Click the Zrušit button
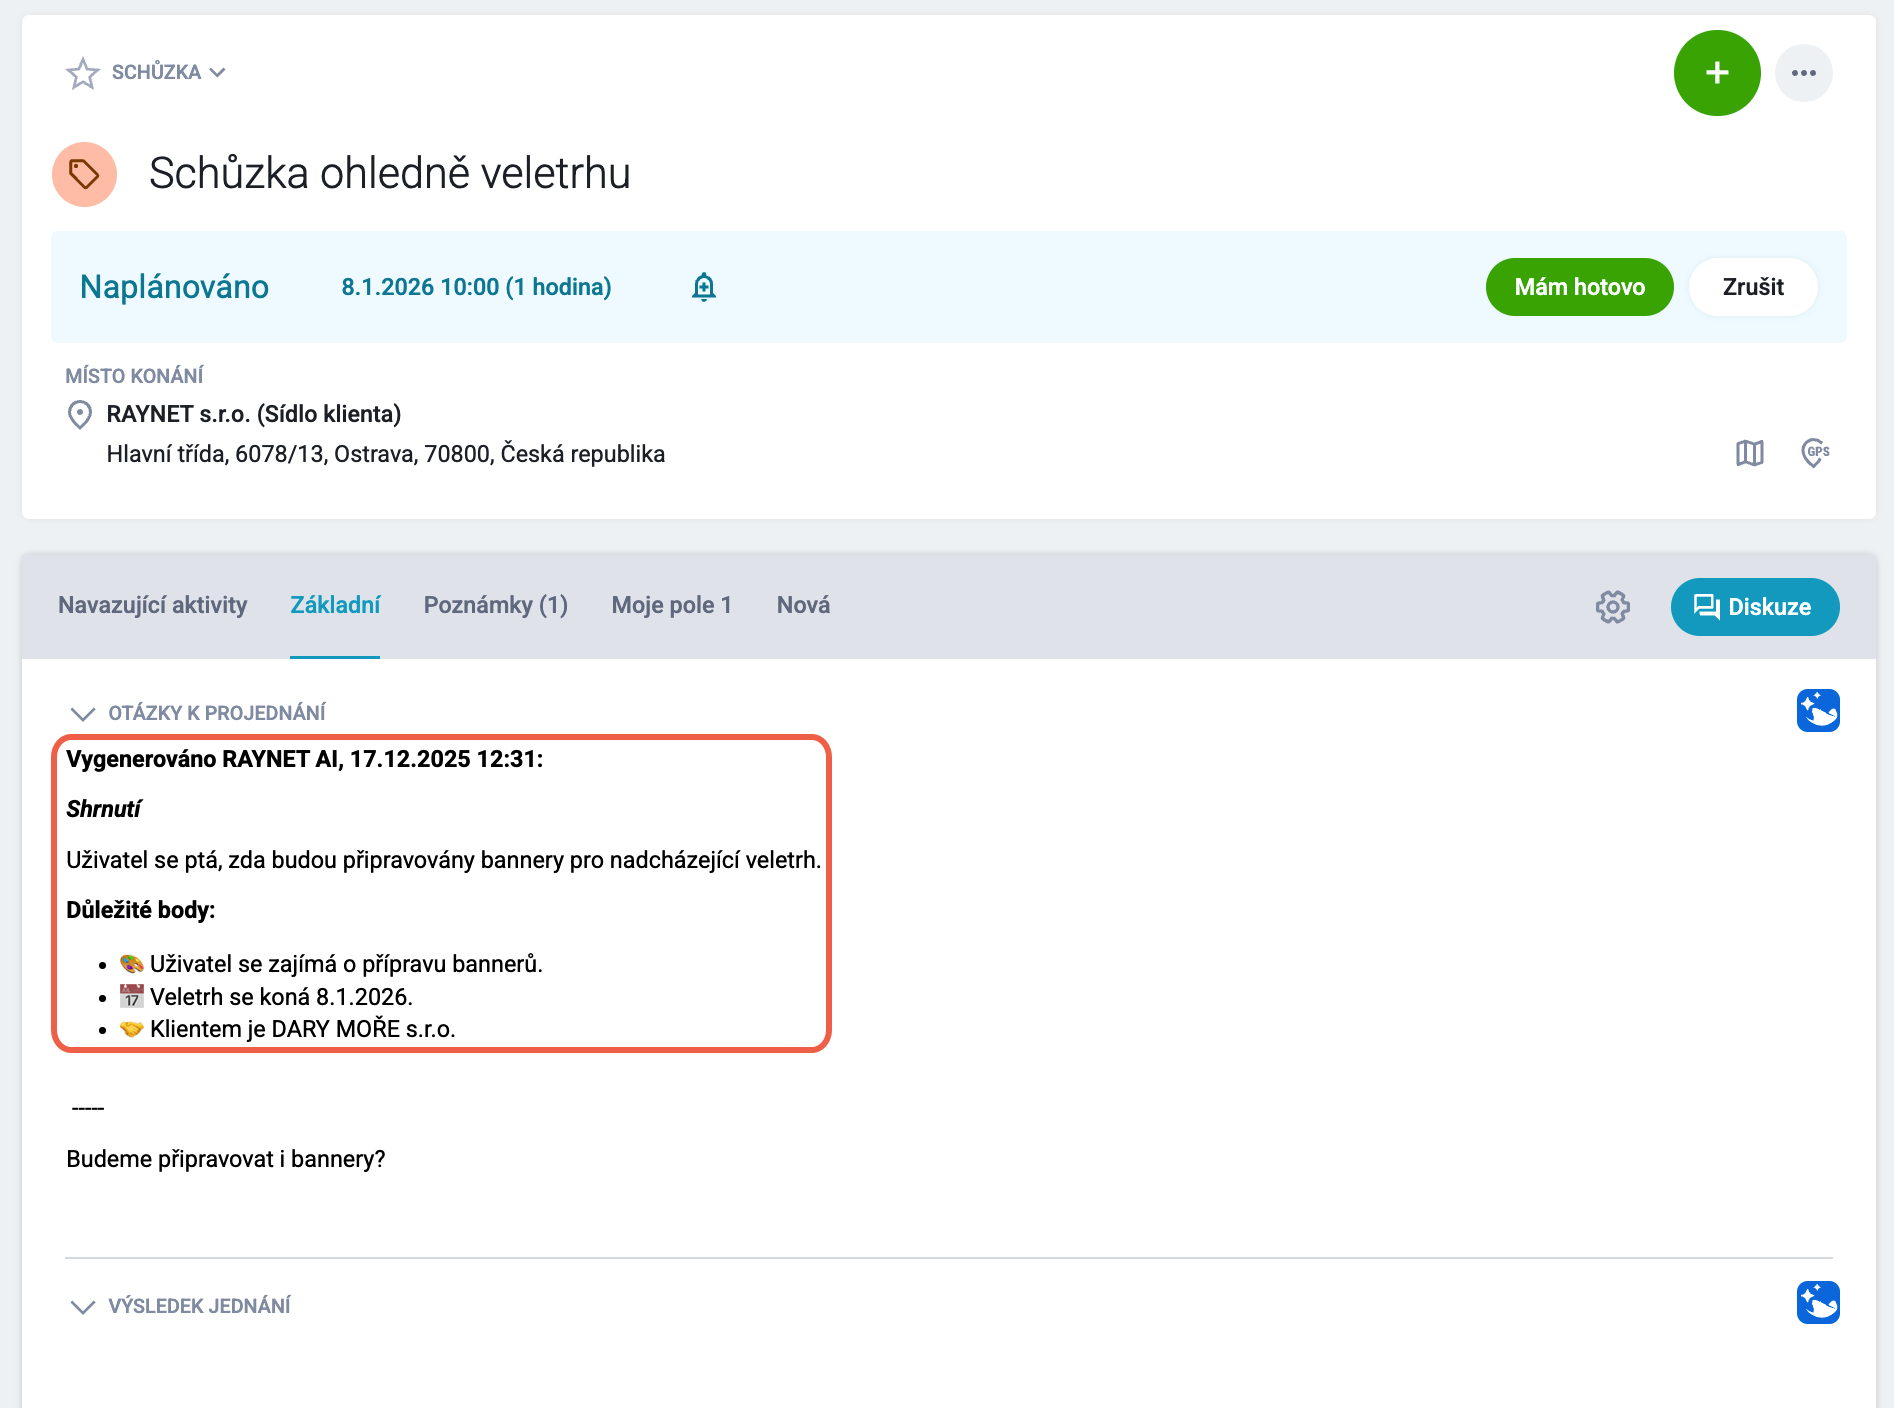Viewport: 1894px width, 1408px height. point(1753,287)
